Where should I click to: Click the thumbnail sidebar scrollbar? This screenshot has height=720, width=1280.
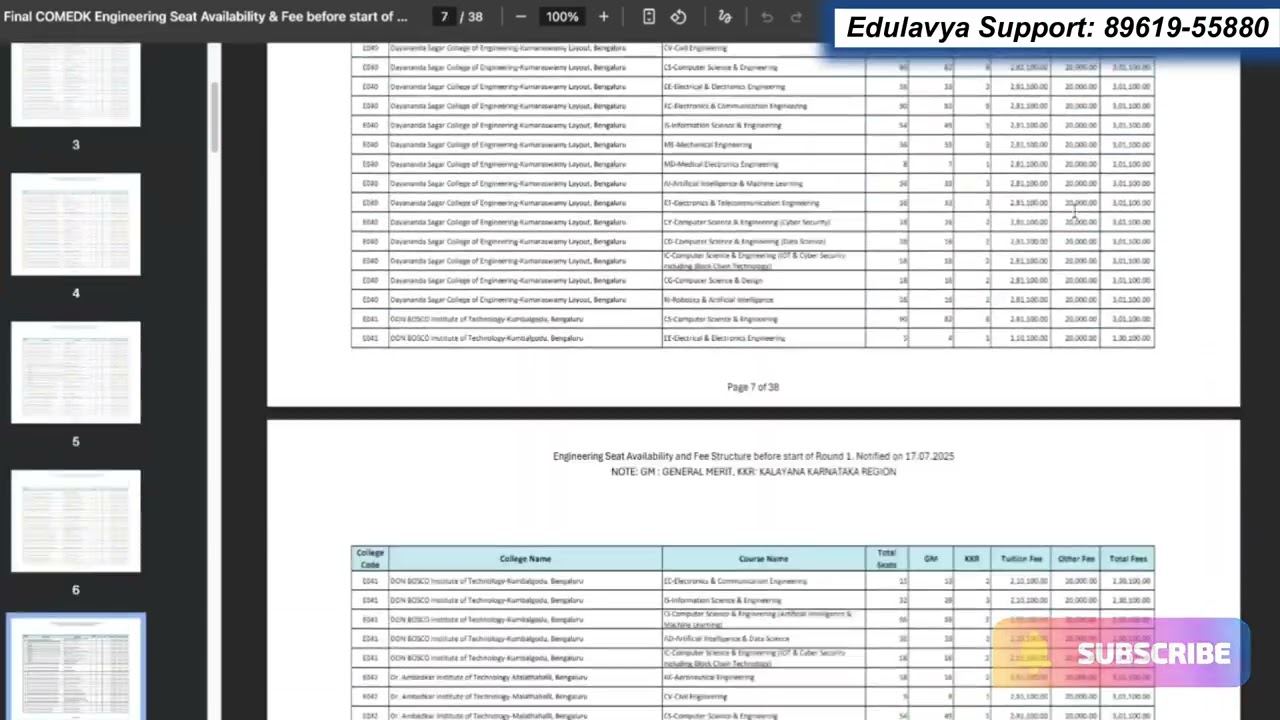213,117
